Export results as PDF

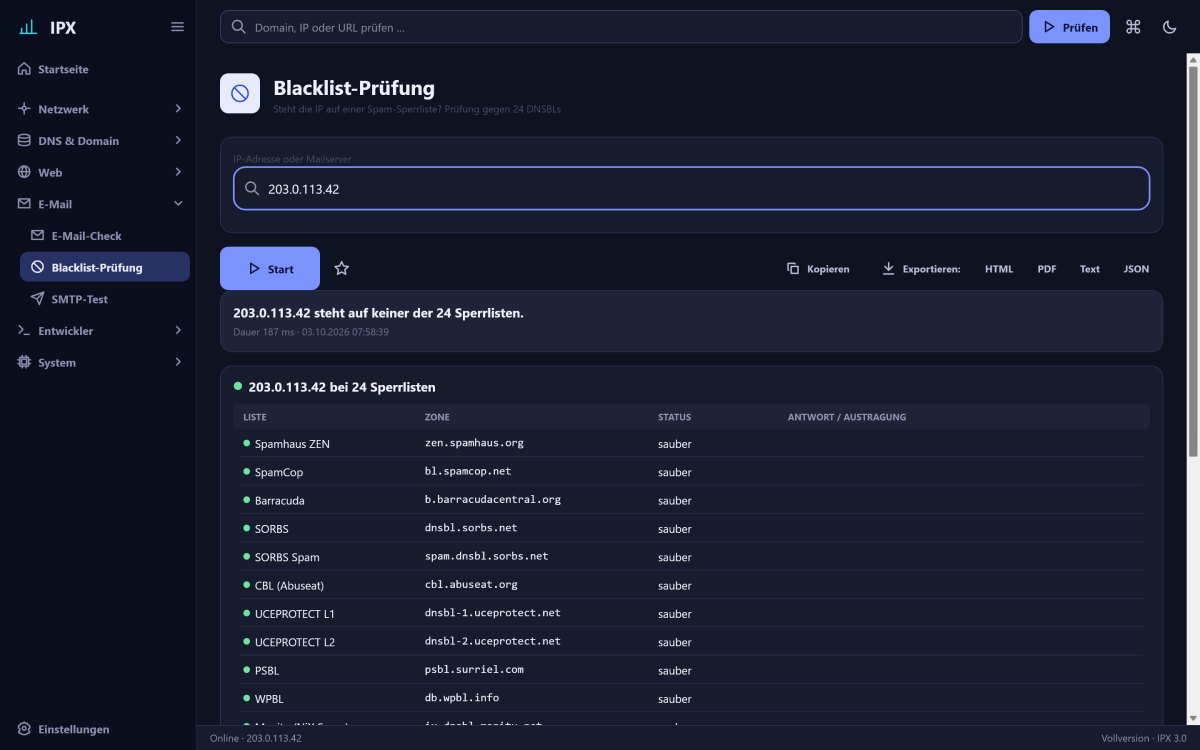(1047, 268)
